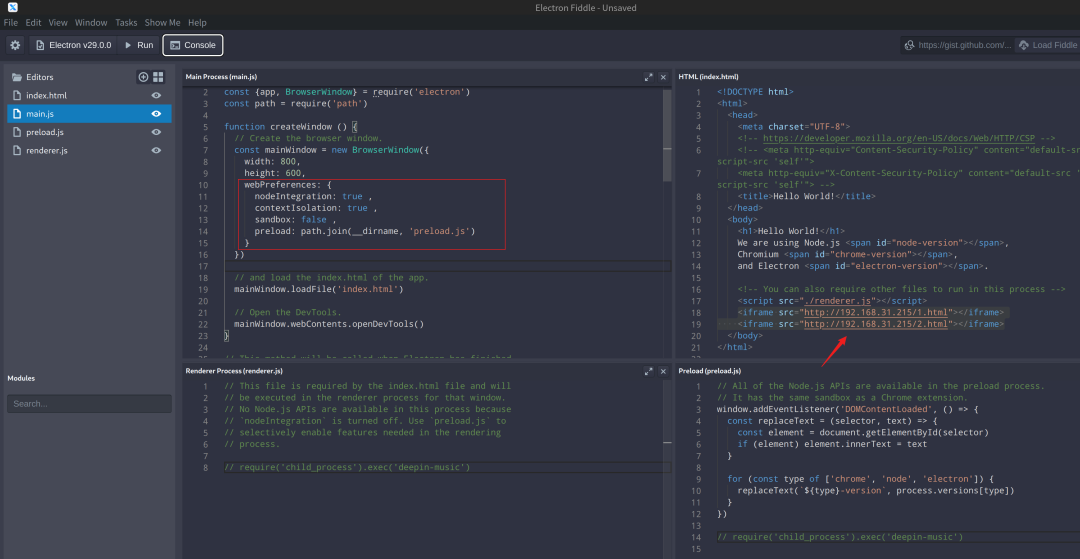This screenshot has height=559, width=1080.
Task: Click the Modules search input field
Action: [x=89, y=404]
